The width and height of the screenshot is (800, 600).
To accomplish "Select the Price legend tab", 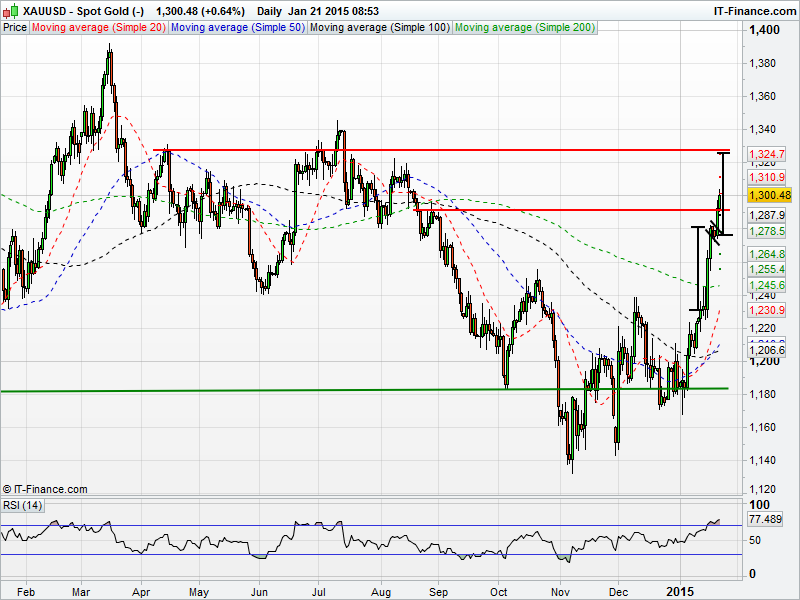I will [15, 27].
